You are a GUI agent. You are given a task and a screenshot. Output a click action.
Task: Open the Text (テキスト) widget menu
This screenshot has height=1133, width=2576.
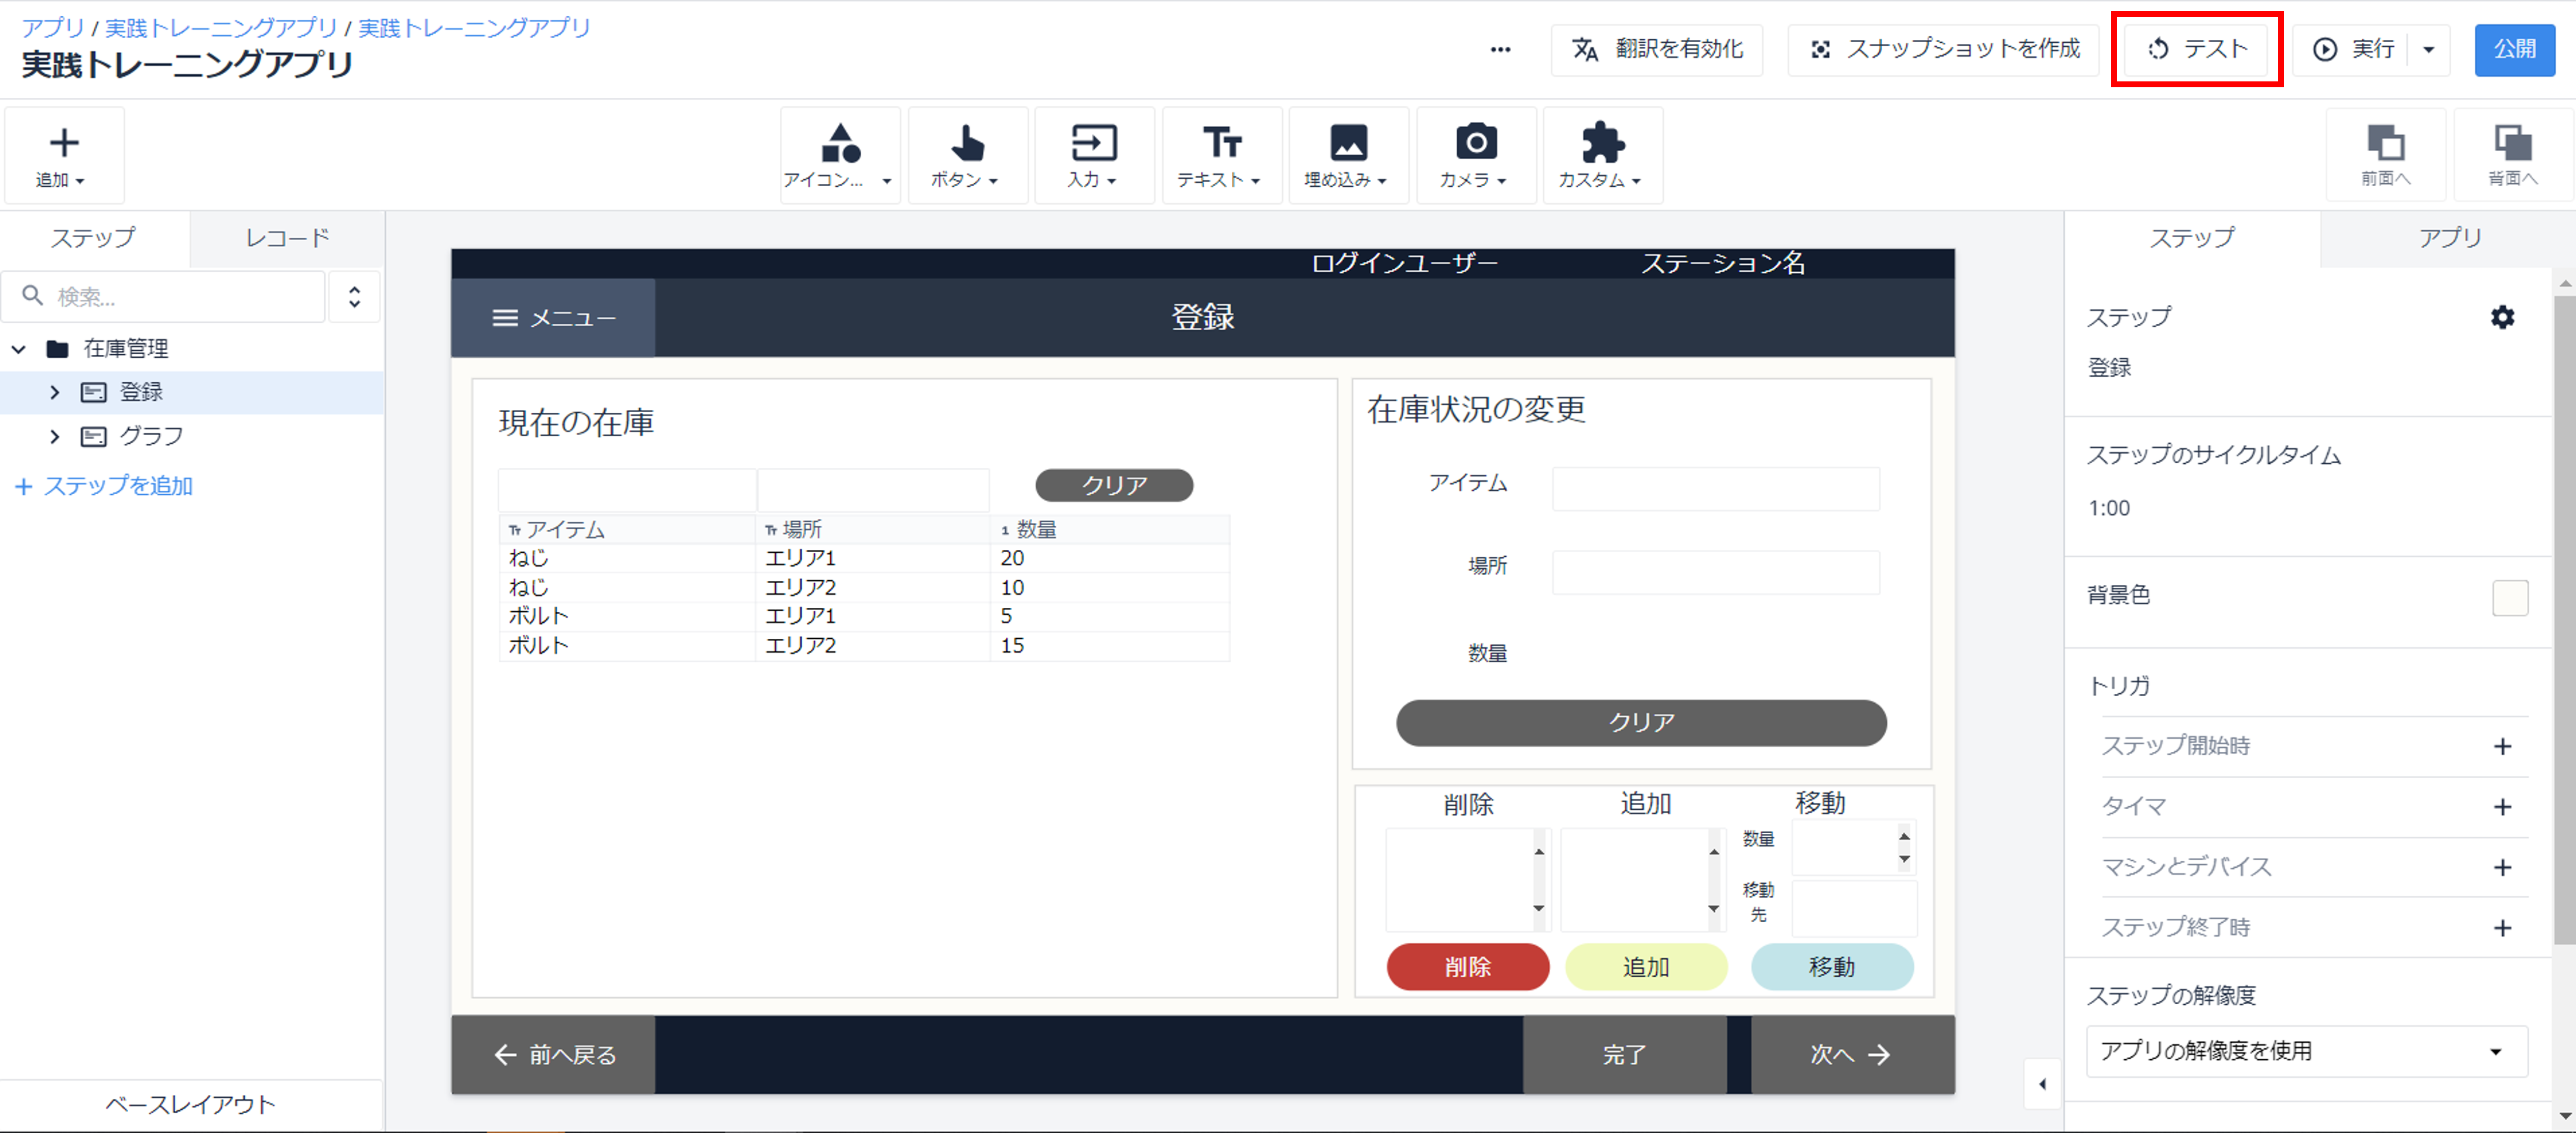coord(1221,155)
